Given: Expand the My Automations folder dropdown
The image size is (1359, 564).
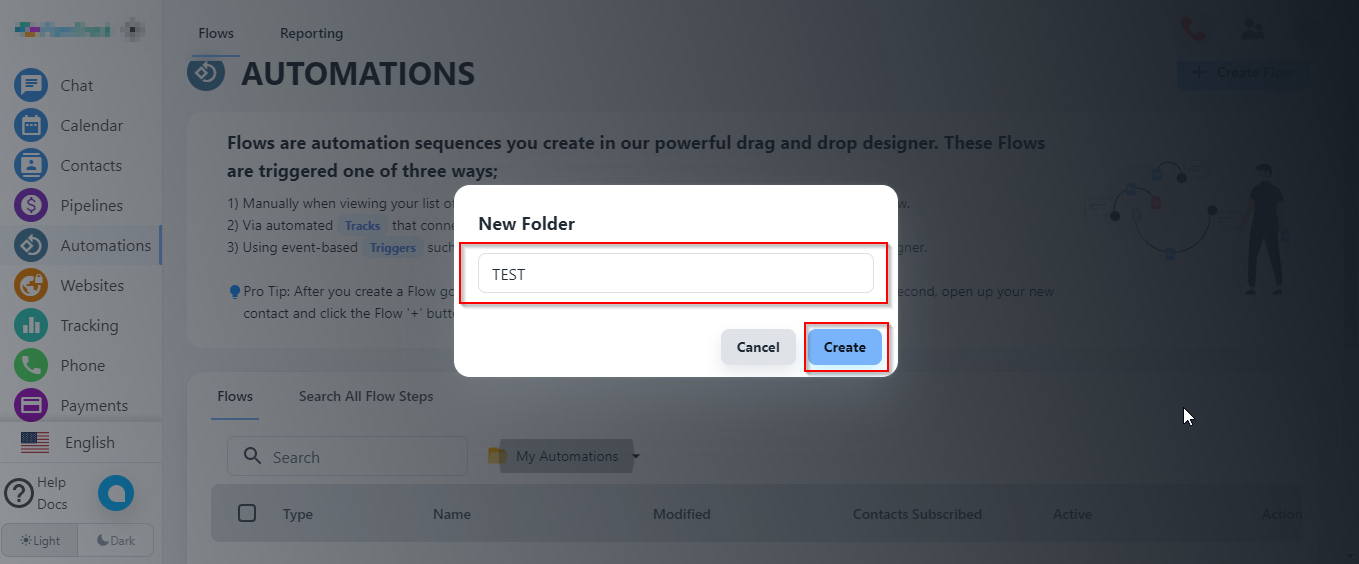Looking at the screenshot, I should 636,457.
